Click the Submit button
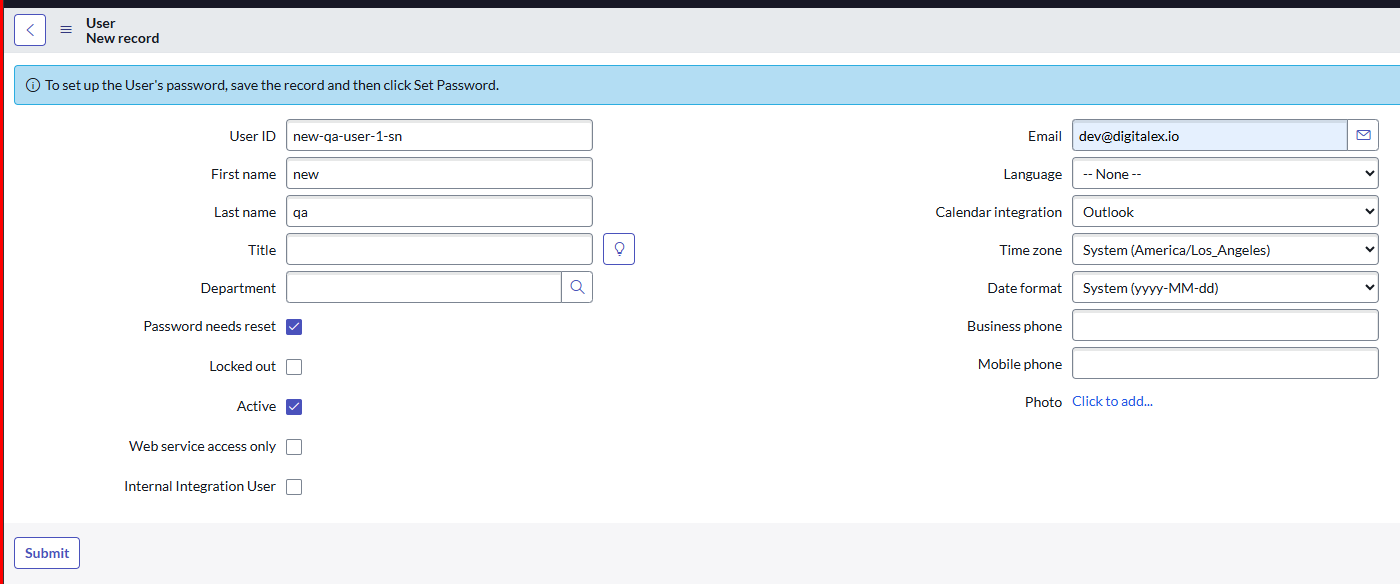1400x584 pixels. (x=47, y=553)
